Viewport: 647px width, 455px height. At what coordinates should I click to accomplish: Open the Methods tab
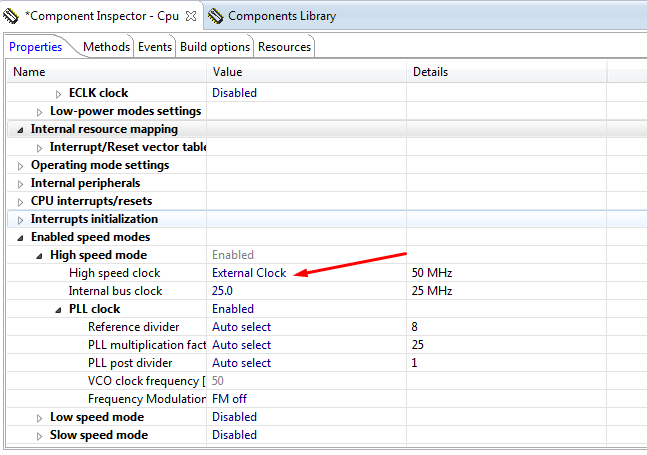pyautogui.click(x=106, y=47)
